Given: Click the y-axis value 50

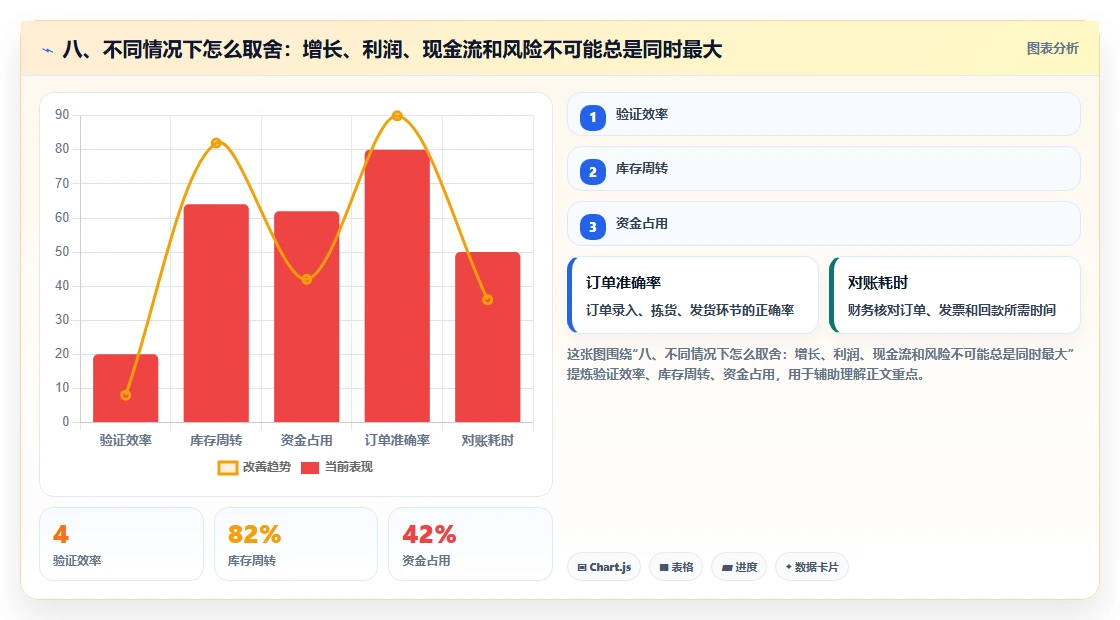Looking at the screenshot, I should [x=62, y=251].
